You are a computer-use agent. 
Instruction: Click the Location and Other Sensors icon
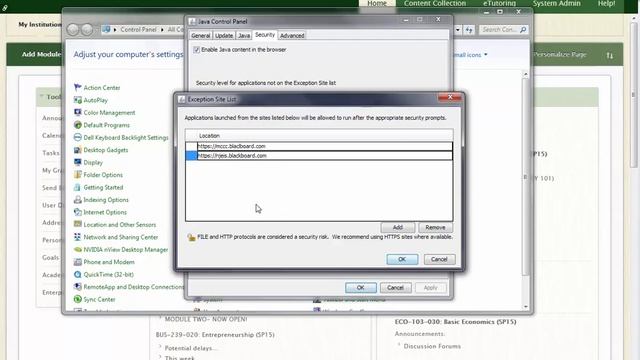pyautogui.click(x=78, y=224)
